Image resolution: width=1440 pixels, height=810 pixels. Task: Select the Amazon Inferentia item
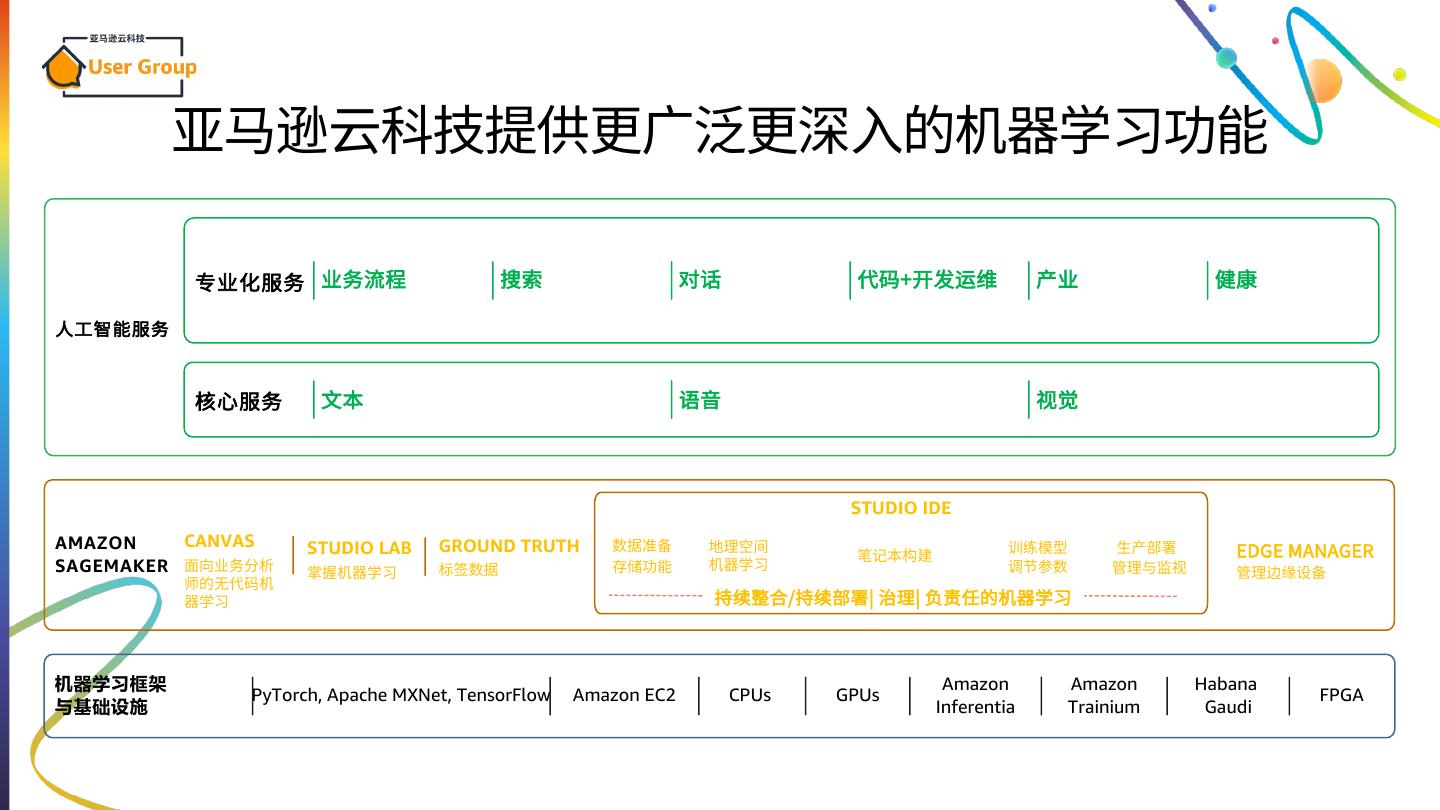point(975,695)
